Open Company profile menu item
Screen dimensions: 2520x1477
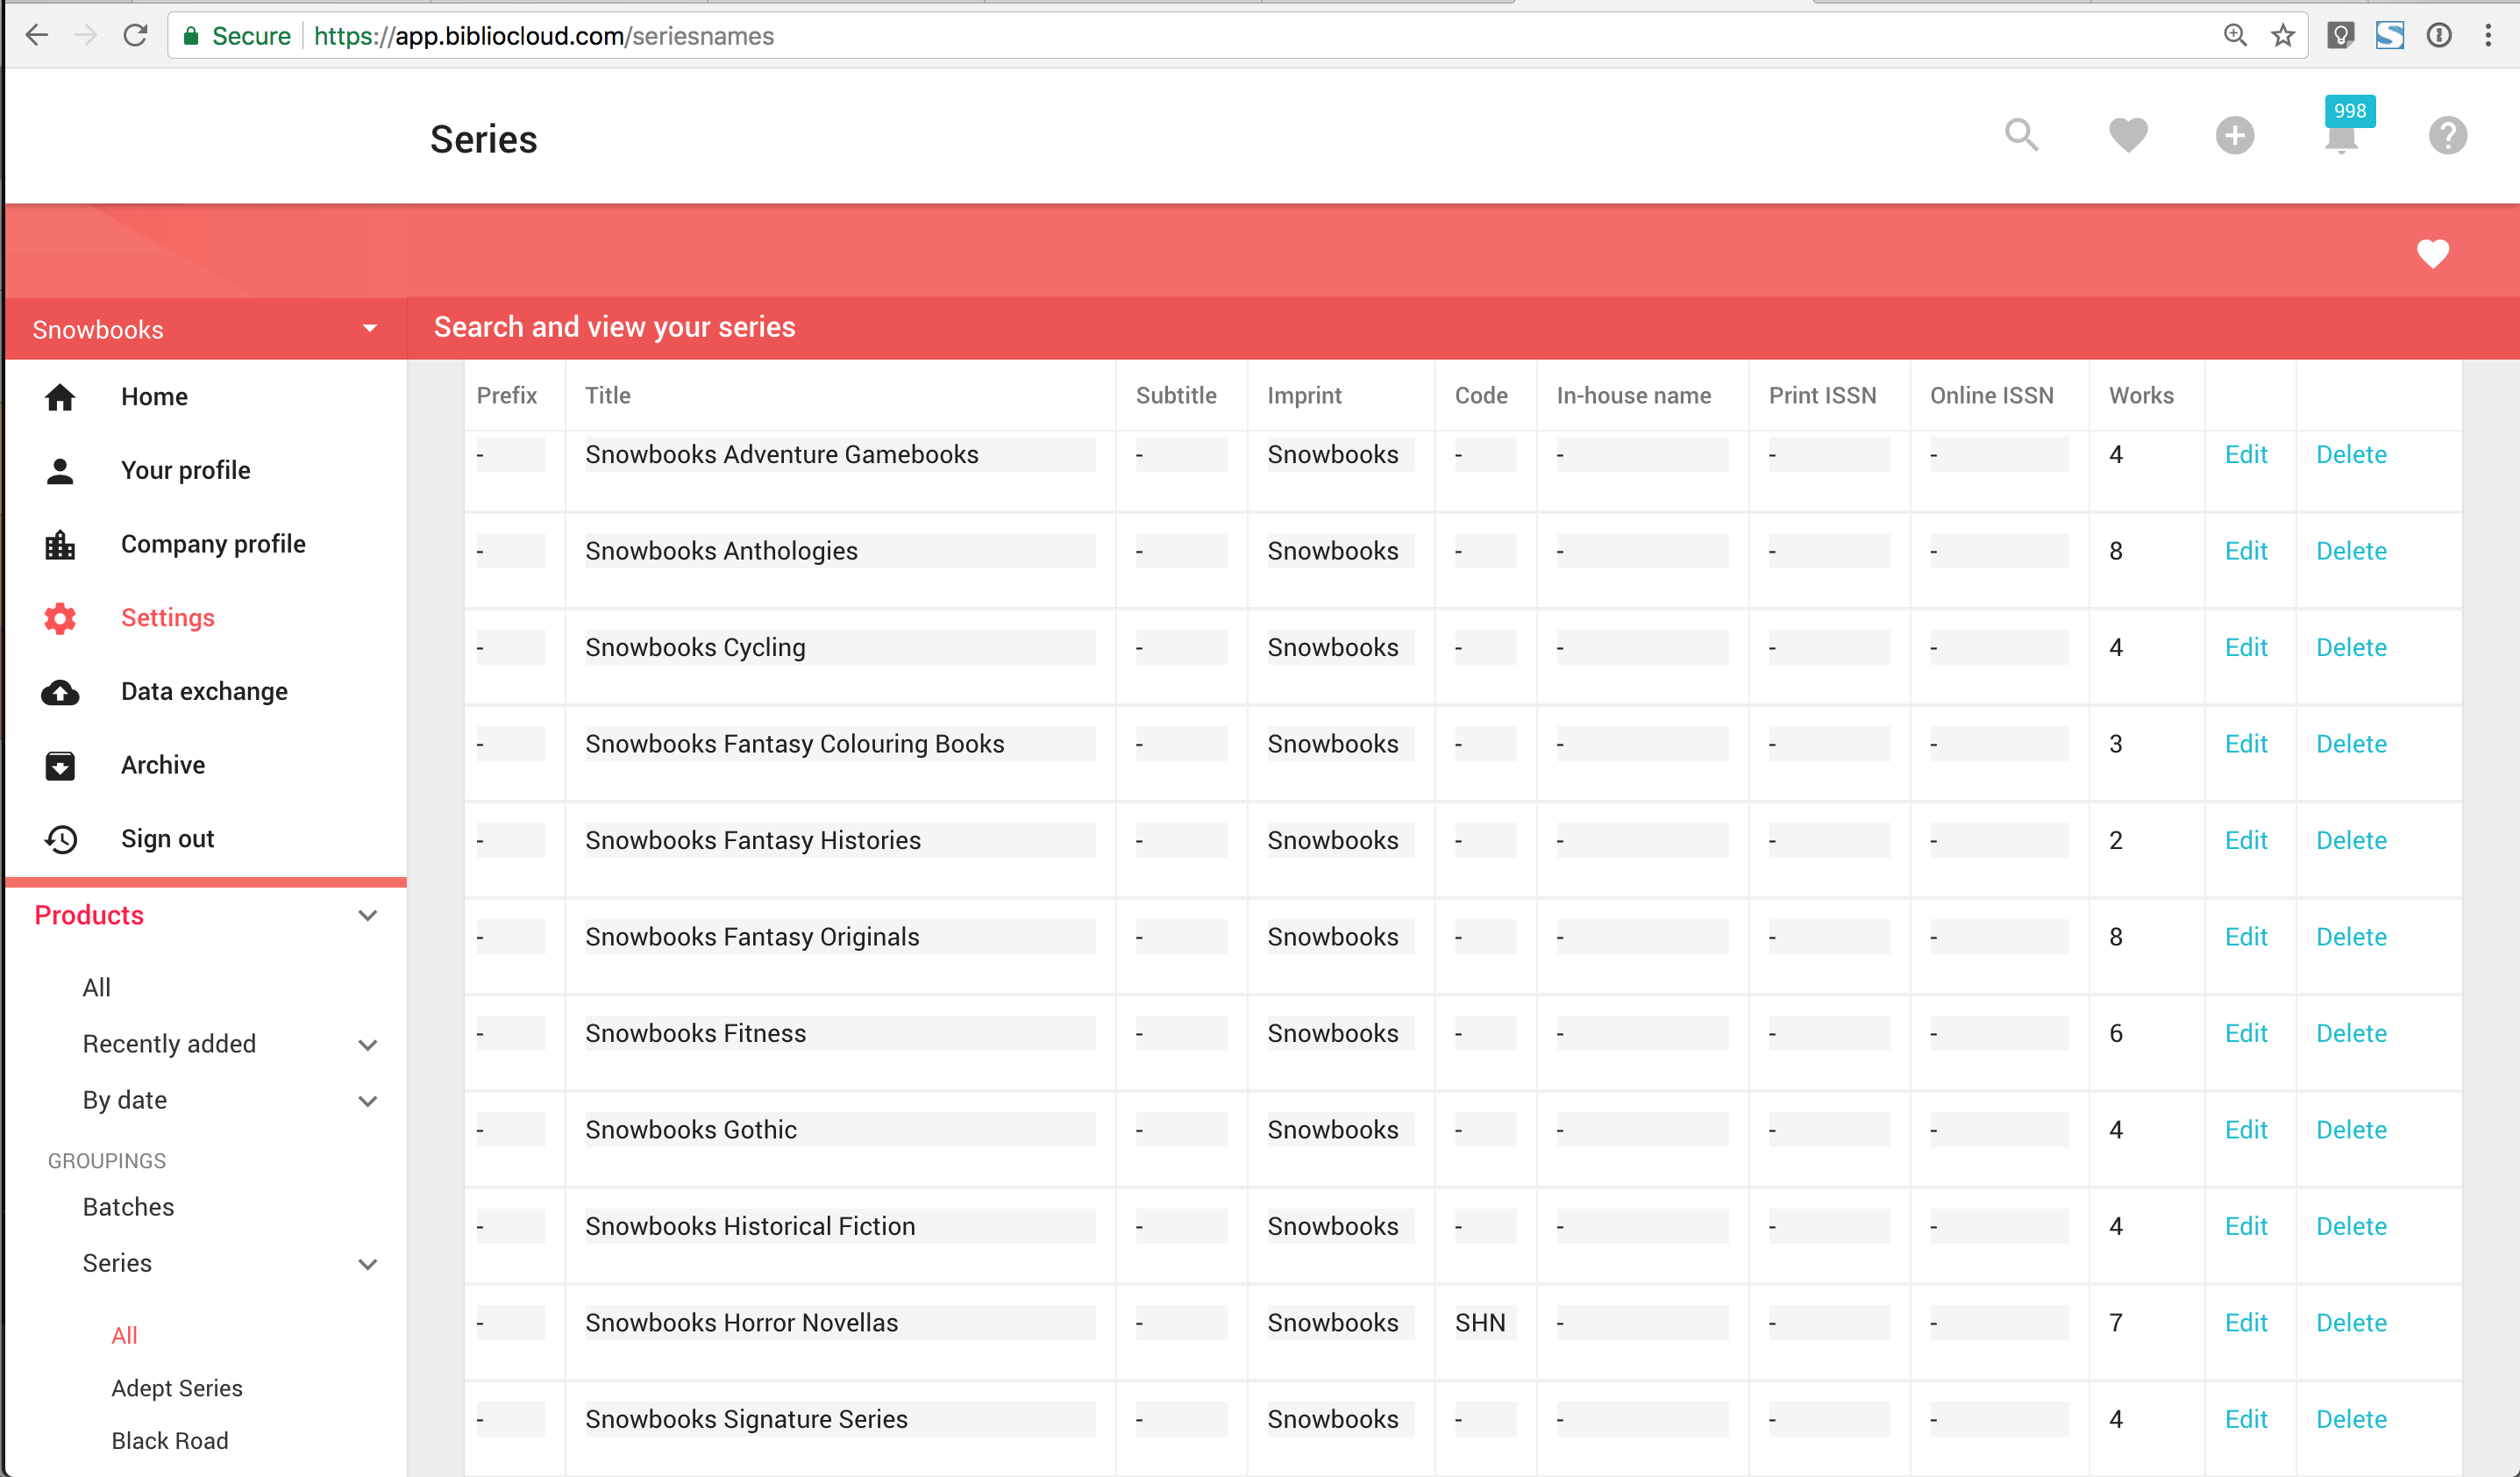[213, 544]
